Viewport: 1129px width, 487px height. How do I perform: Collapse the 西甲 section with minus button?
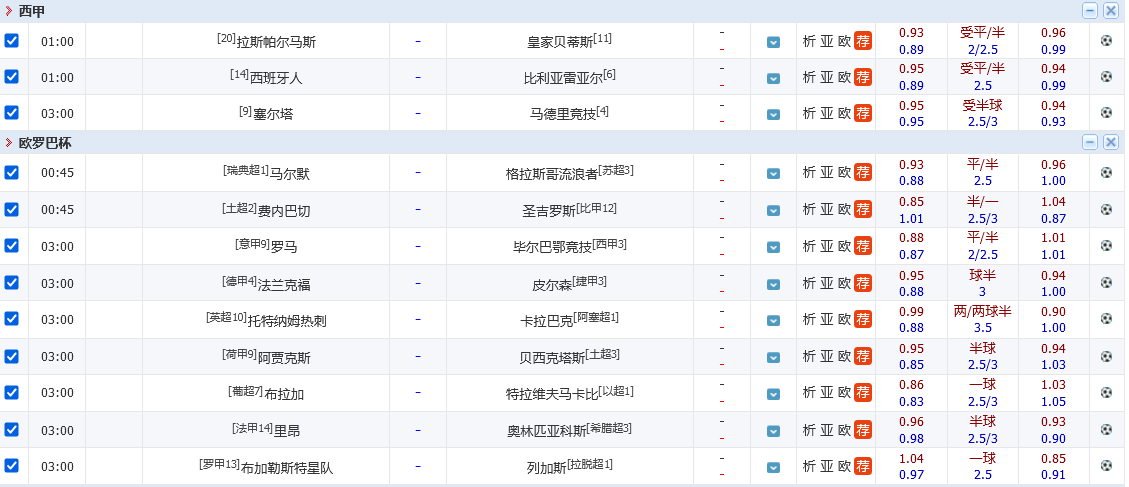coord(1090,11)
